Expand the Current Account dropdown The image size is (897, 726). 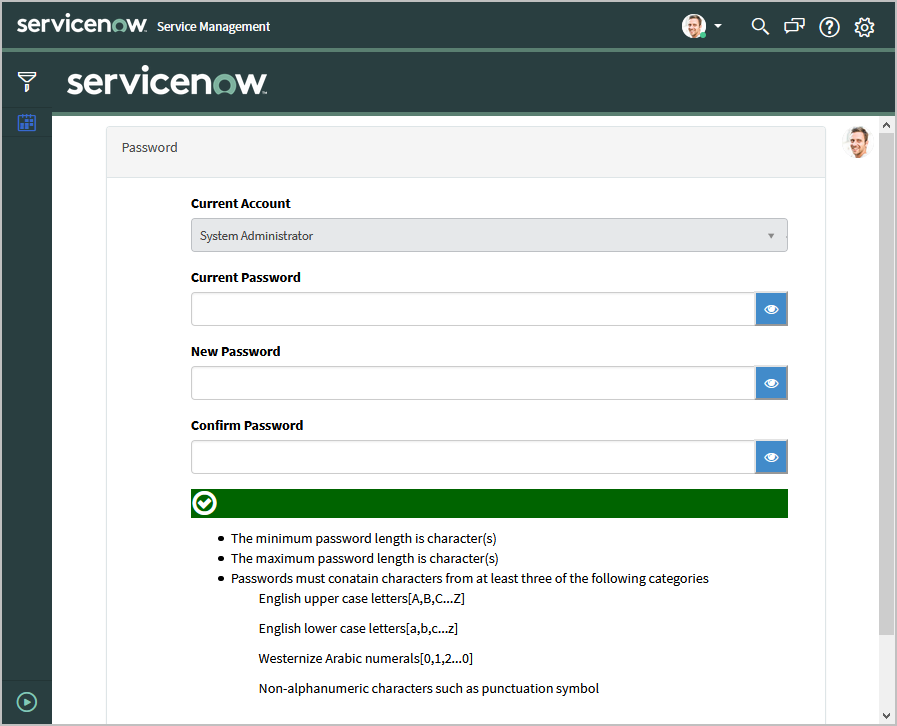point(489,235)
